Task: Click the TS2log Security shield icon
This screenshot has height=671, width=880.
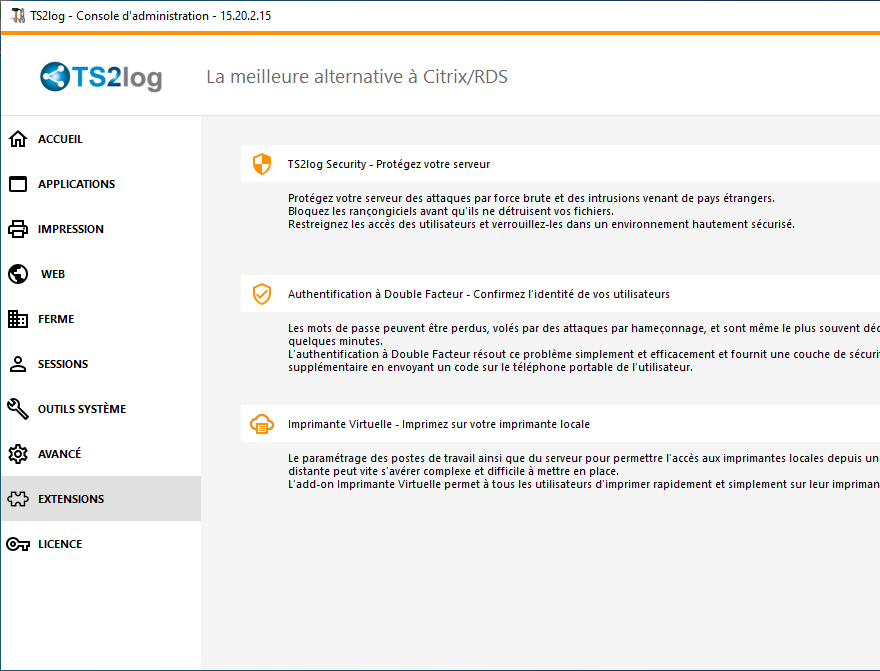Action: tap(262, 164)
